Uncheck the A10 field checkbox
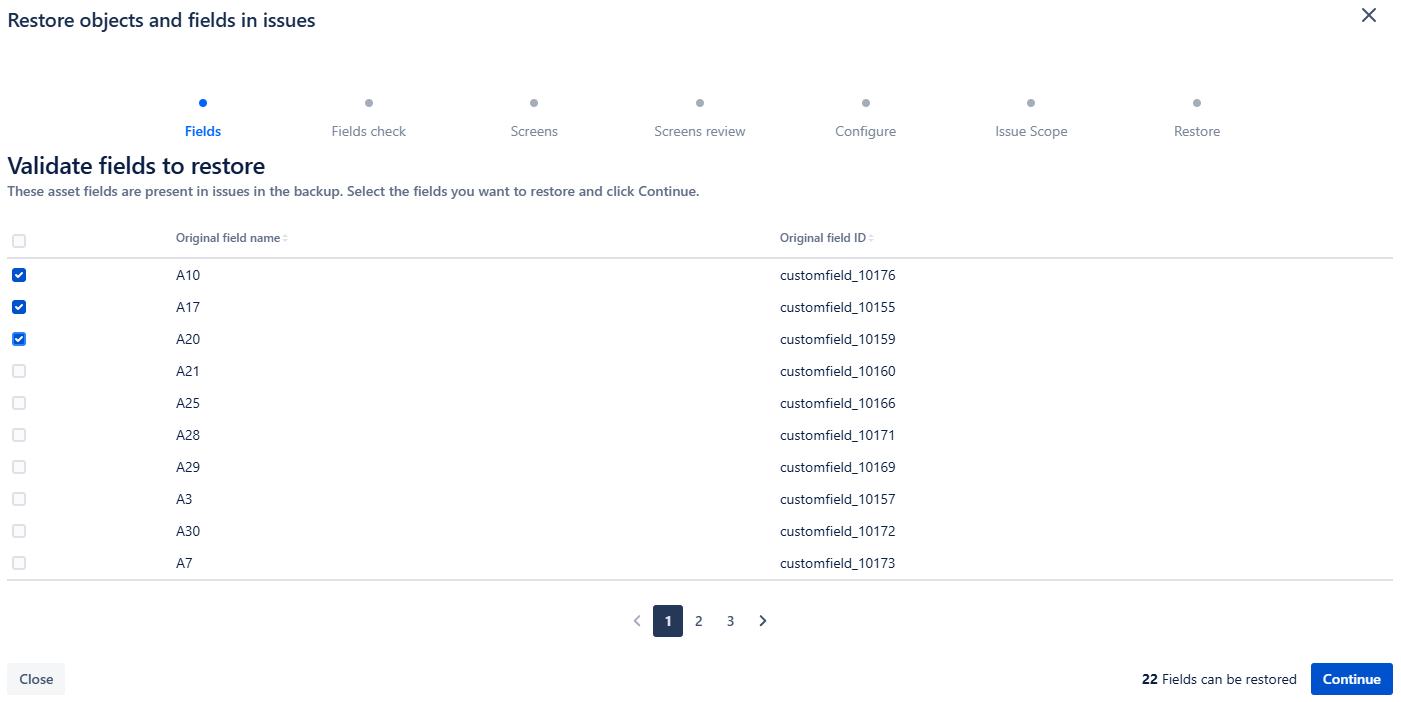Image resolution: width=1401 pixels, height=702 pixels. tap(19, 275)
